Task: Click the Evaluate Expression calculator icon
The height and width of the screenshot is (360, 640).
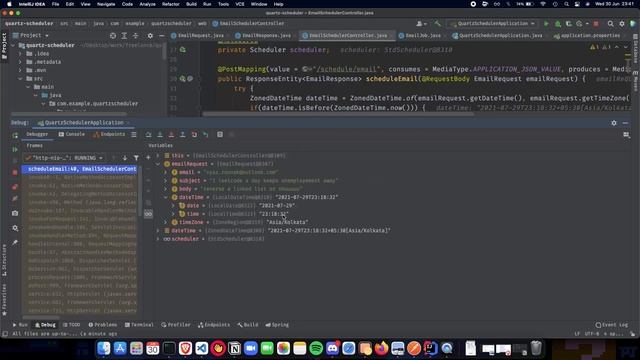Action: tap(220, 135)
